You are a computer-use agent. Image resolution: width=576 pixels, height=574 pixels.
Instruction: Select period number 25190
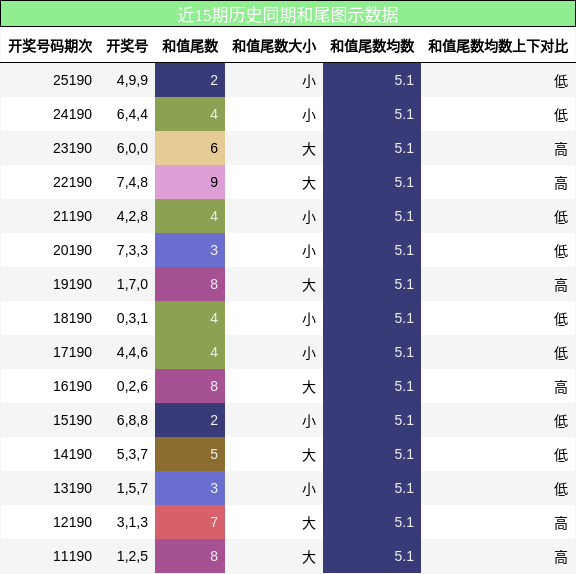(72, 80)
